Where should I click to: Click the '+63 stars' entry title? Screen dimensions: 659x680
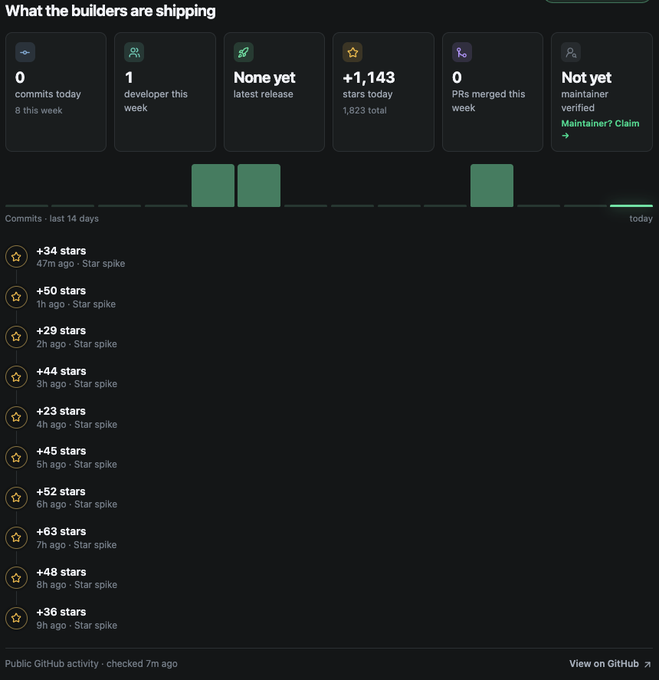pyautogui.click(x=61, y=531)
